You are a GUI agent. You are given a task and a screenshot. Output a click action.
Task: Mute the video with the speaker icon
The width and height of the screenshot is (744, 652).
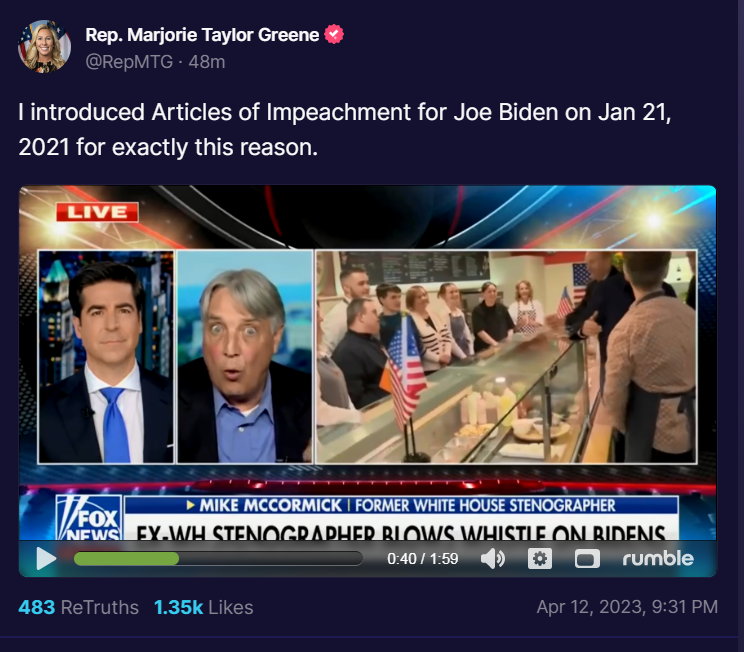point(493,559)
